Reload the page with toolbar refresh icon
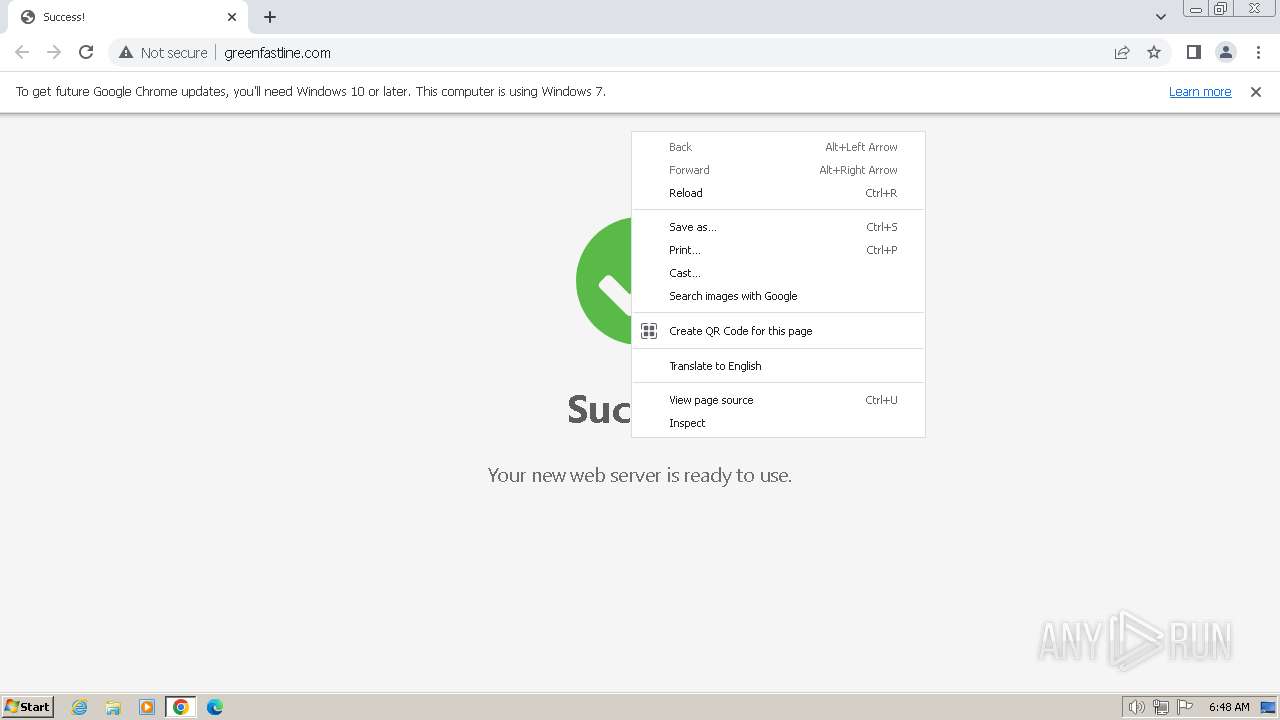 click(86, 52)
